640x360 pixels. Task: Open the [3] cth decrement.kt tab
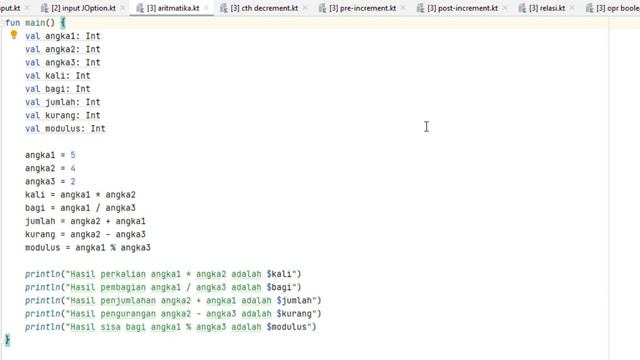click(264, 8)
